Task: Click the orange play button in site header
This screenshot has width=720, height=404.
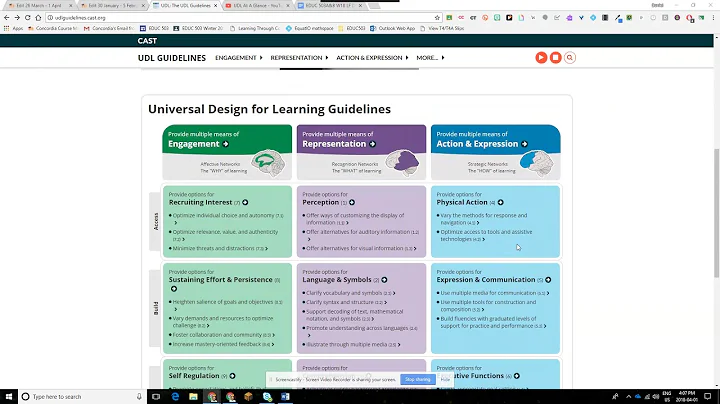Action: 541,57
